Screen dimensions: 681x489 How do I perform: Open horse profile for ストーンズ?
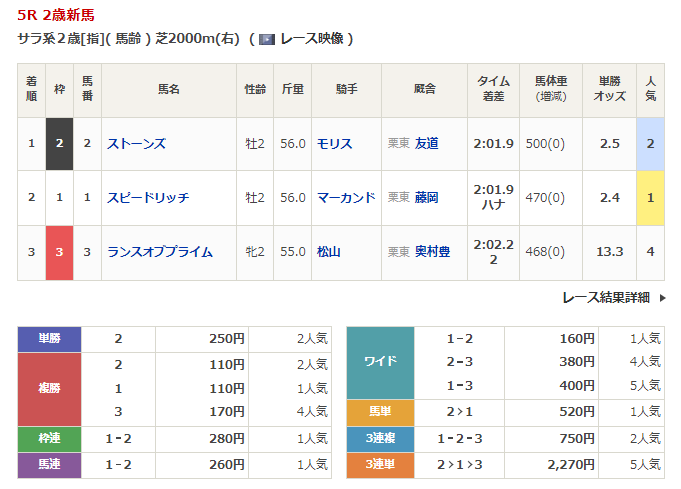click(136, 144)
